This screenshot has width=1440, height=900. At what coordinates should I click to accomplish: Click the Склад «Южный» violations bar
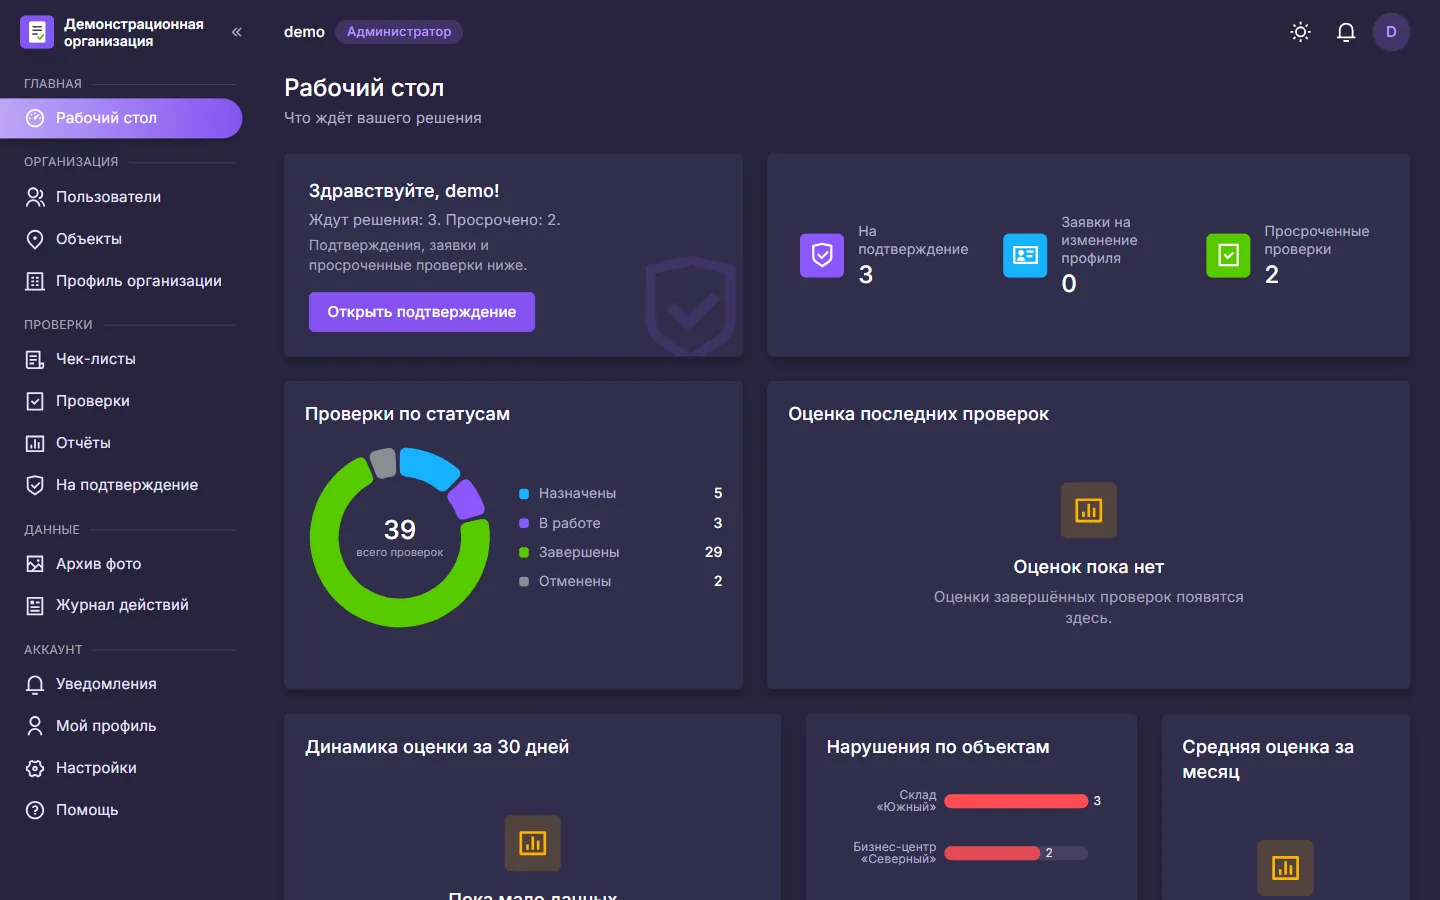click(1016, 801)
